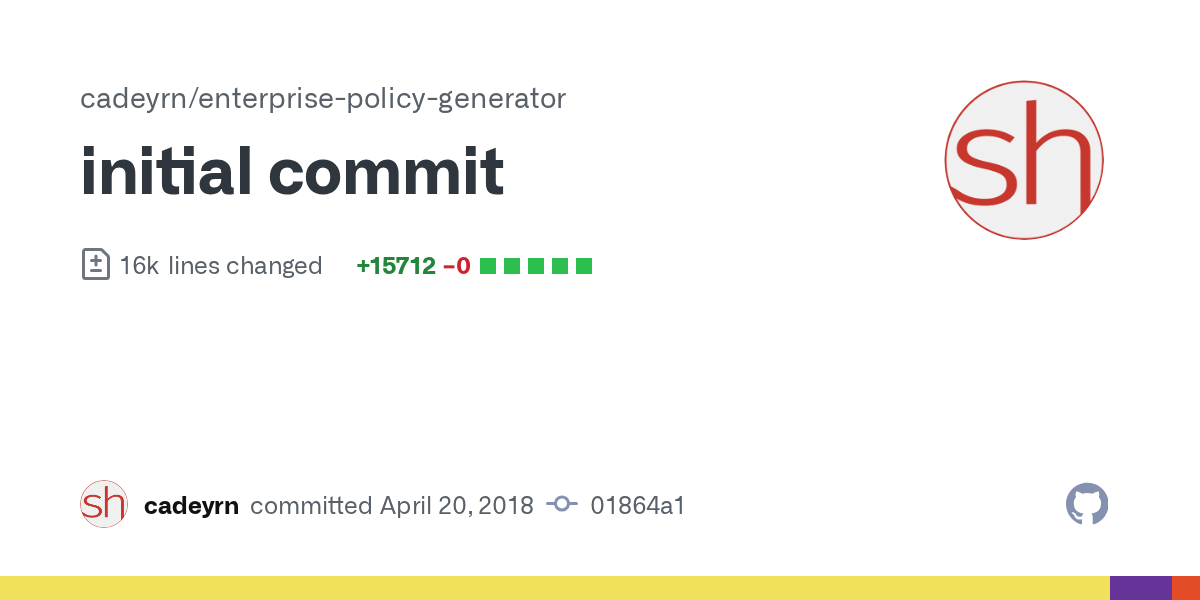Open the bold cadeyrn author name at bottom
Screen dimensions: 1200x600
[x=191, y=506]
